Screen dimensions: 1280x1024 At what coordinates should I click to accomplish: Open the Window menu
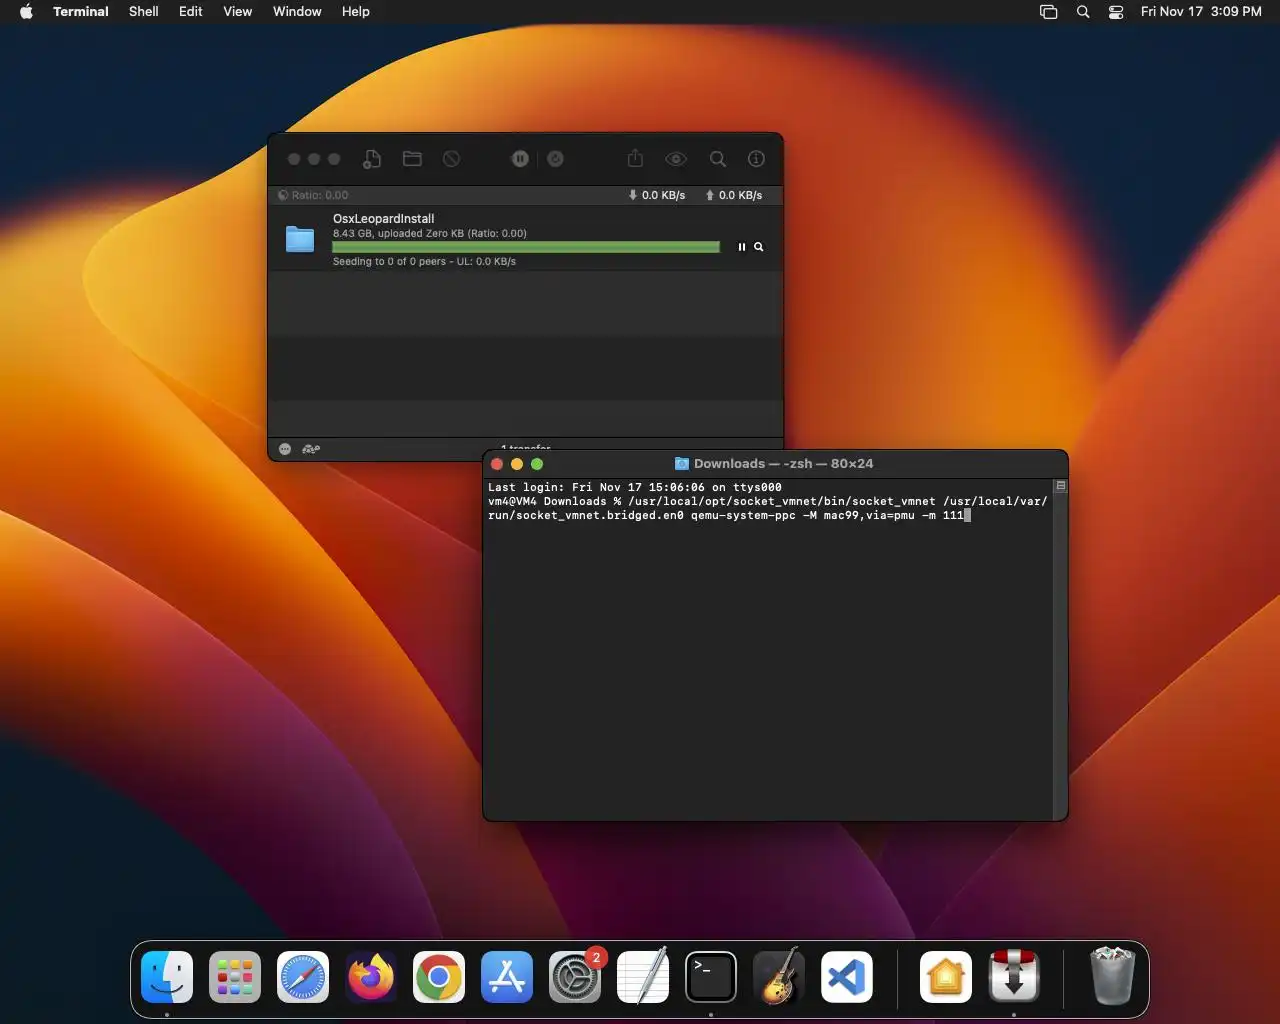coord(297,12)
